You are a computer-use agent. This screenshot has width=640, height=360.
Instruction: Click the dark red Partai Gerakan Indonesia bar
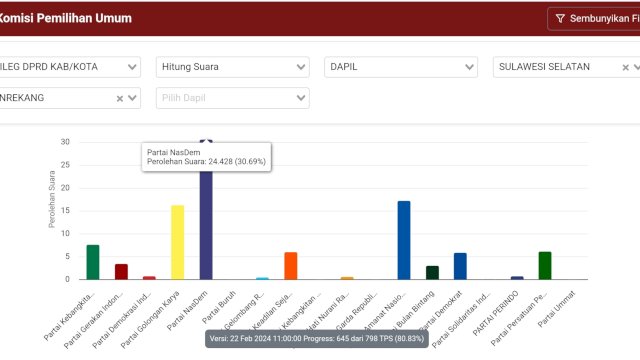(121, 272)
